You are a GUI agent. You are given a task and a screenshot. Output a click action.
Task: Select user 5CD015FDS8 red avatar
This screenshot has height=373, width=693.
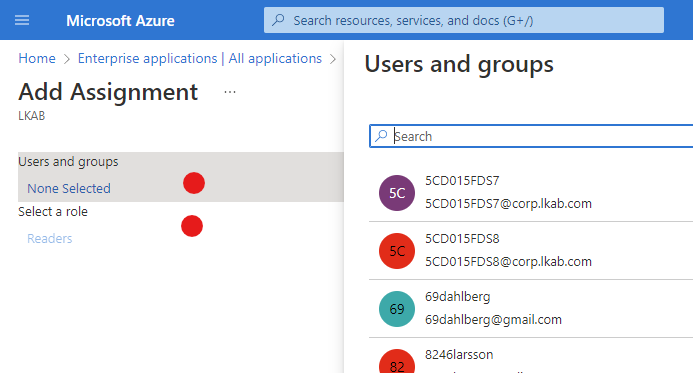click(x=397, y=251)
